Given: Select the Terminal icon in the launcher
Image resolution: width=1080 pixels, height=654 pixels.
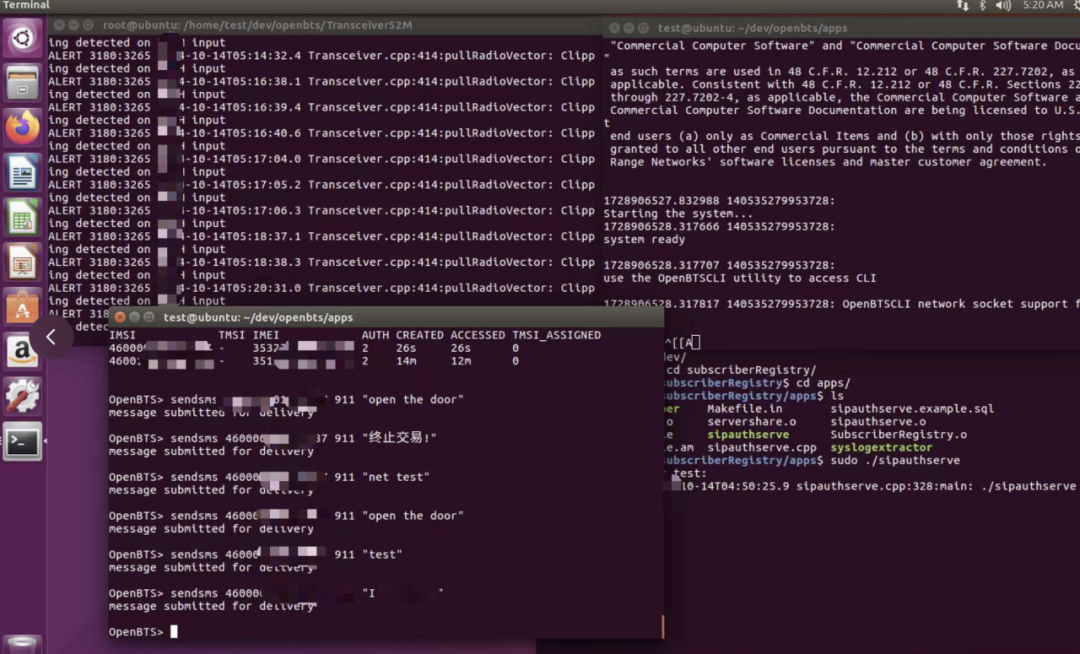Looking at the screenshot, I should [x=22, y=442].
